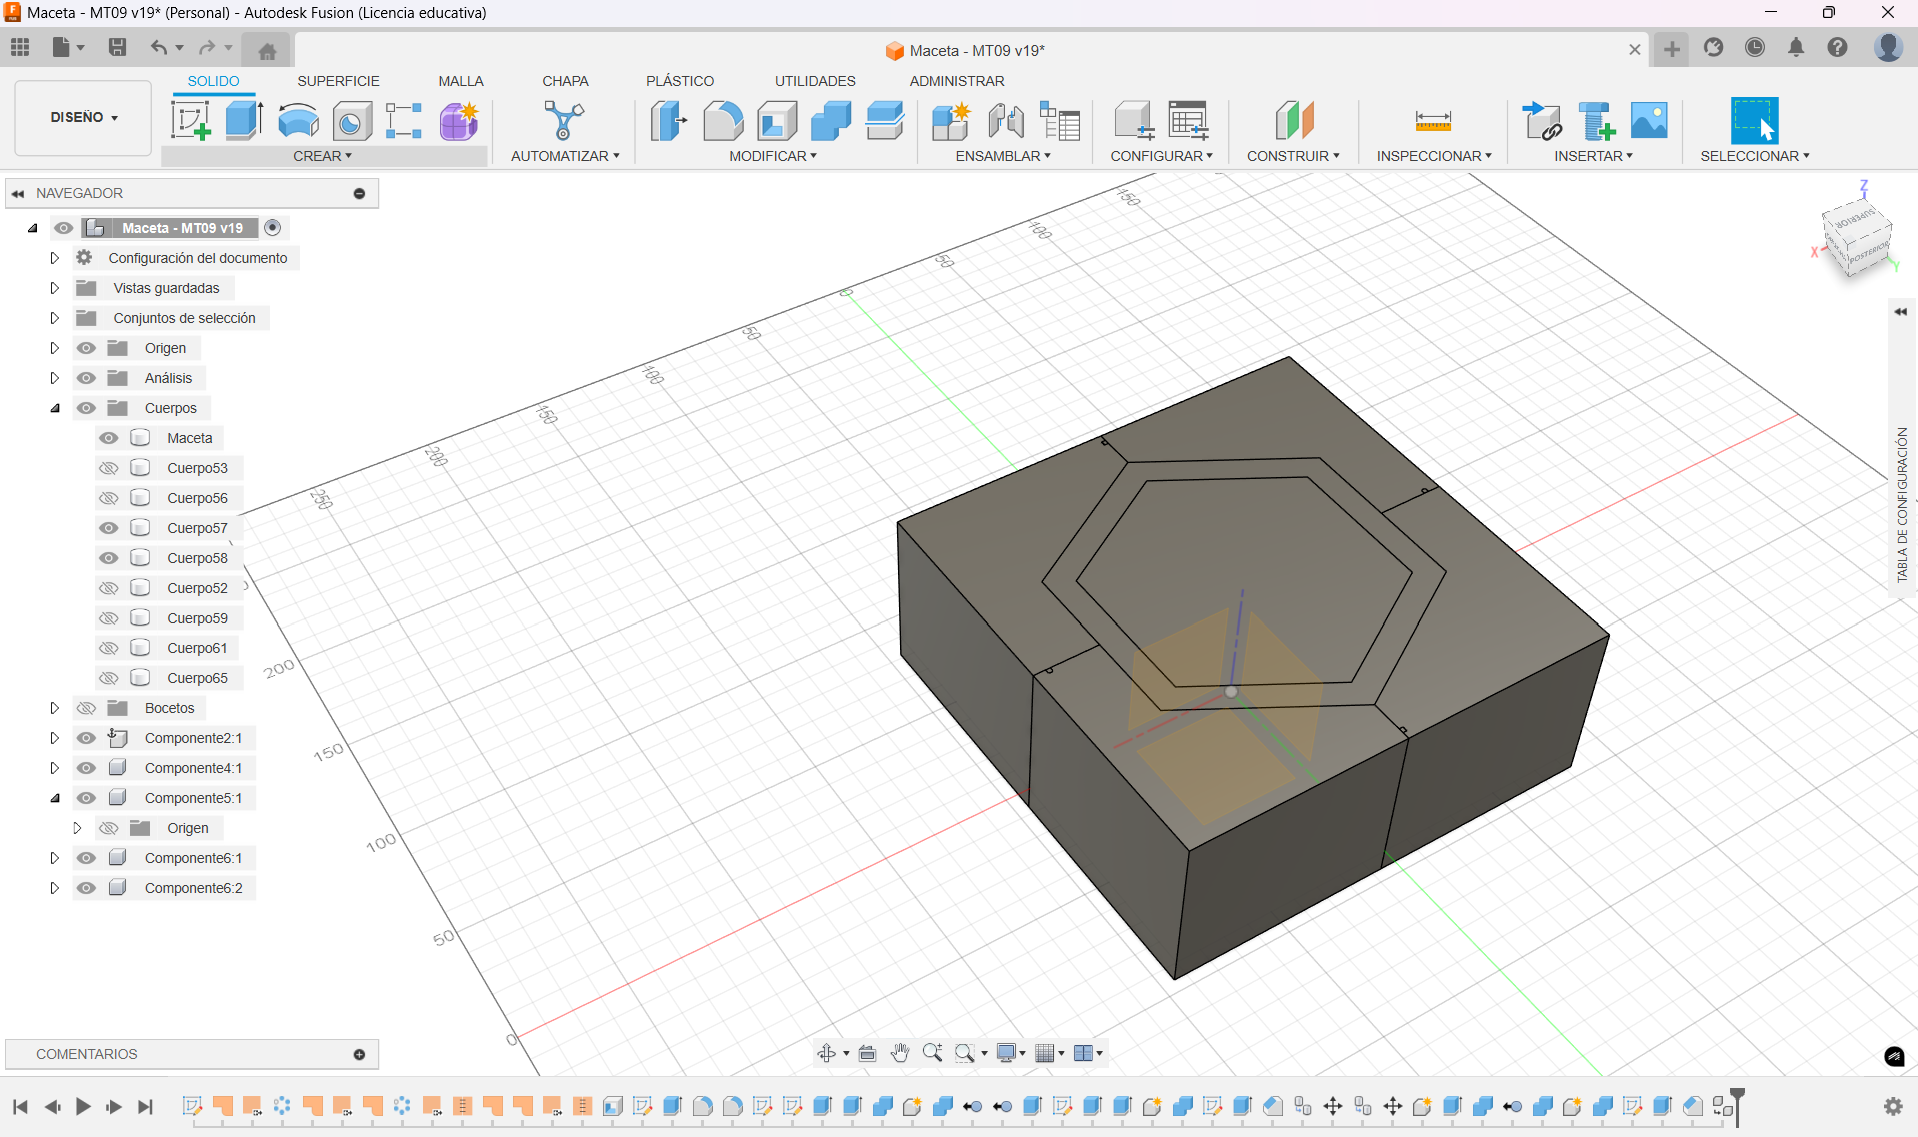This screenshot has width=1918, height=1137.
Task: Collapse the Componente5:1 node
Action: pos(54,798)
